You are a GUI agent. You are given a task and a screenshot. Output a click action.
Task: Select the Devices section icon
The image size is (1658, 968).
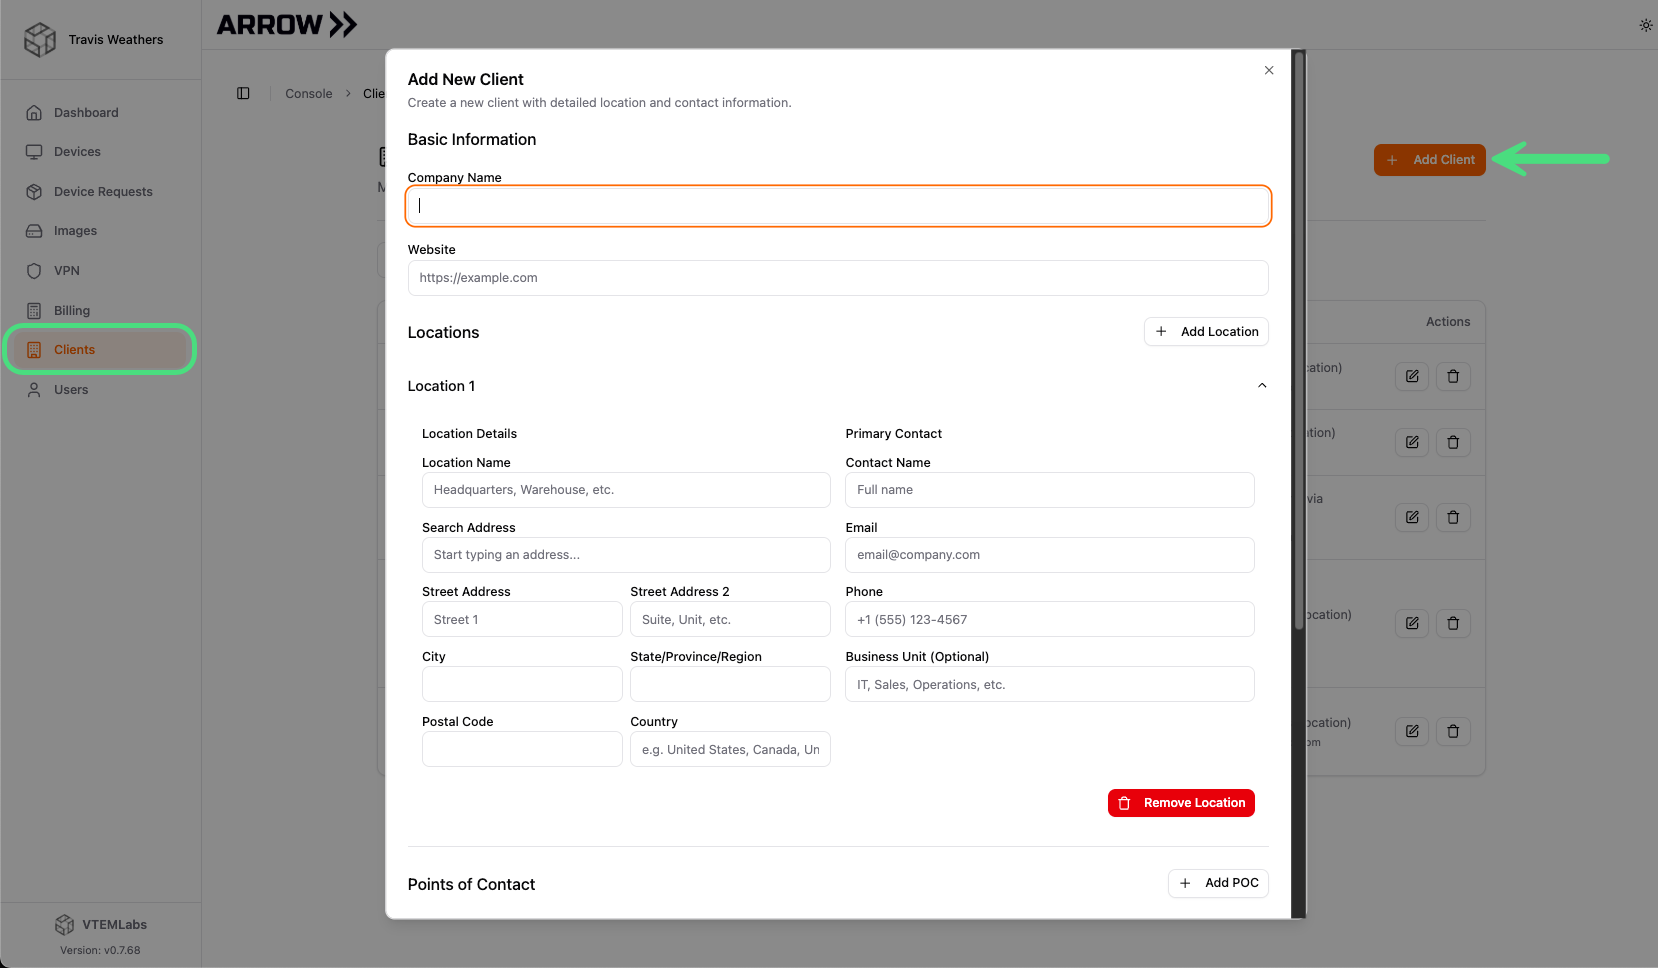(x=34, y=151)
